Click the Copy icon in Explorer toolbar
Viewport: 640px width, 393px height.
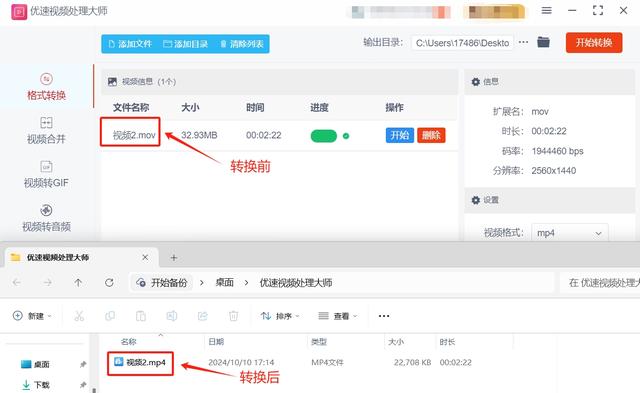click(110, 316)
